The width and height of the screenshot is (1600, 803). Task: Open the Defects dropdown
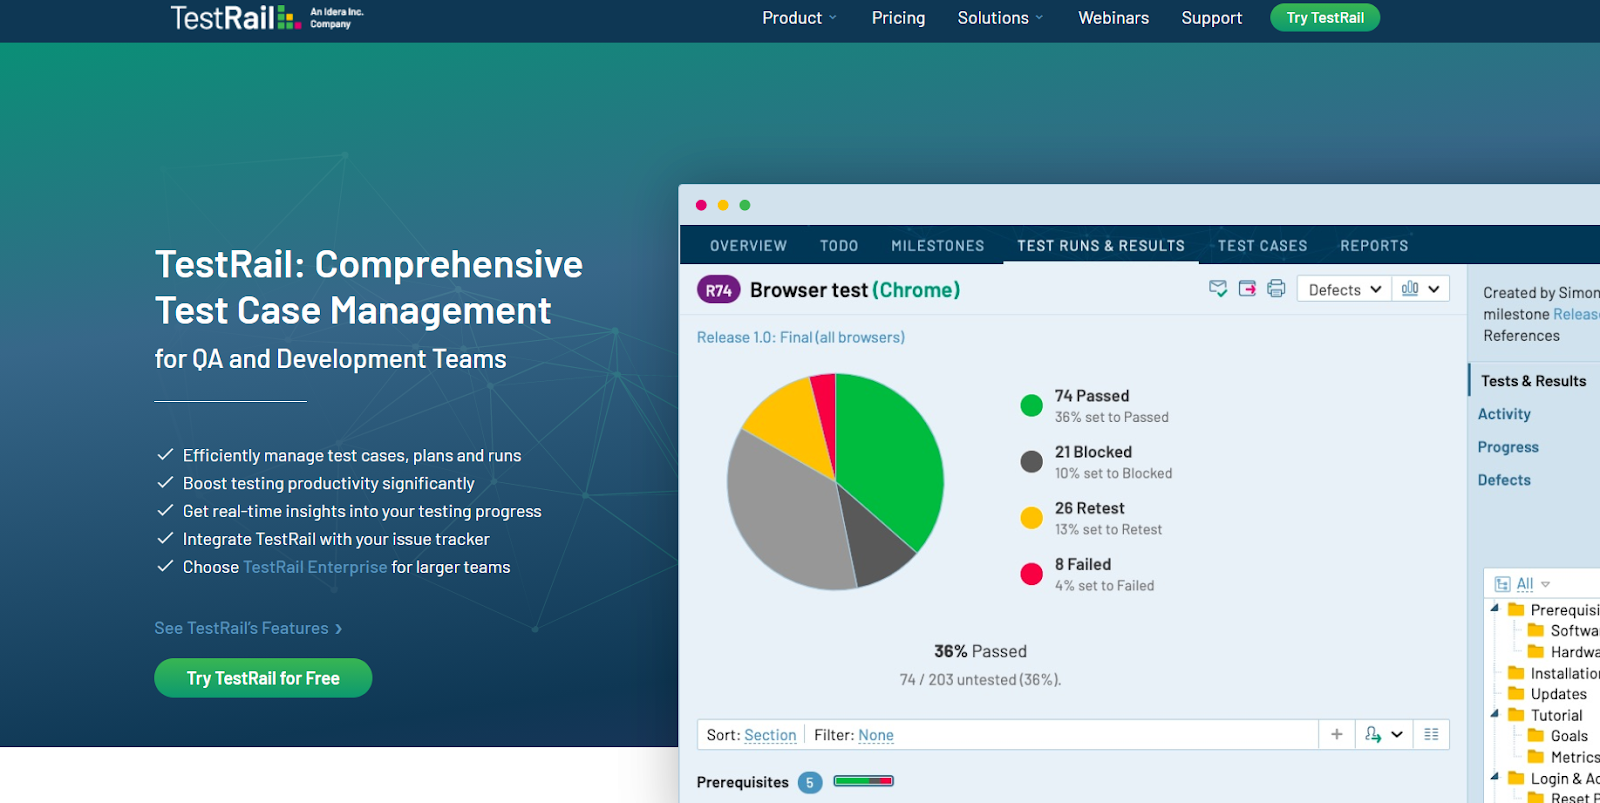tap(1344, 290)
